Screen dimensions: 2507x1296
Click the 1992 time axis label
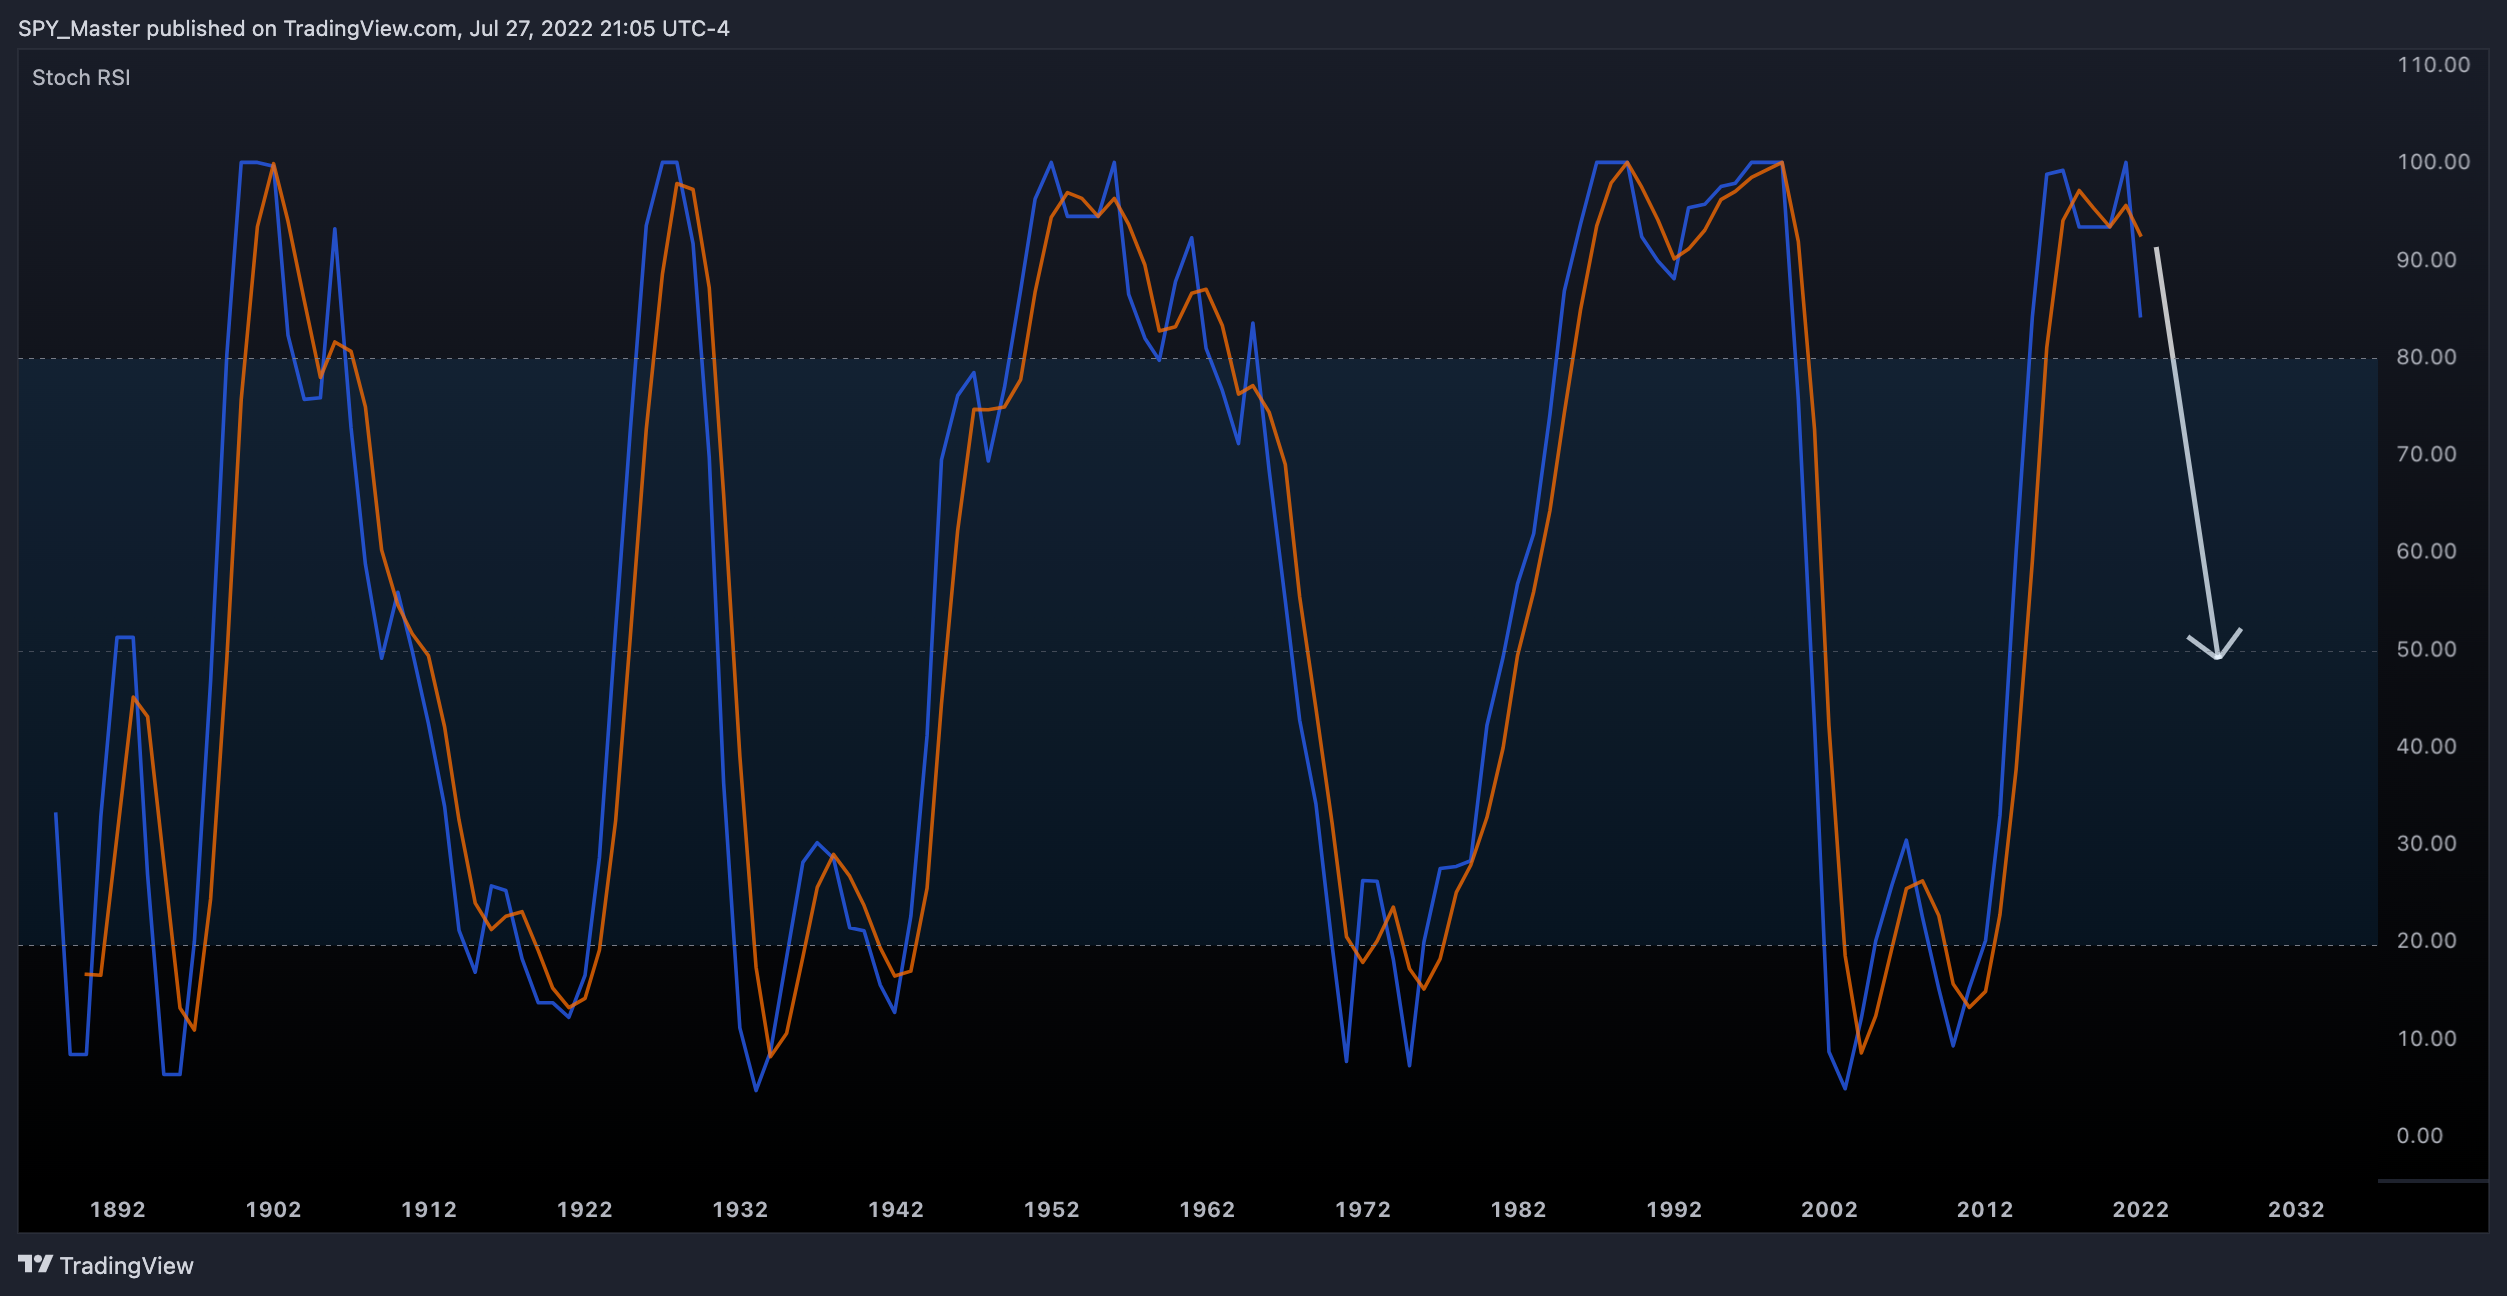(x=1674, y=1209)
